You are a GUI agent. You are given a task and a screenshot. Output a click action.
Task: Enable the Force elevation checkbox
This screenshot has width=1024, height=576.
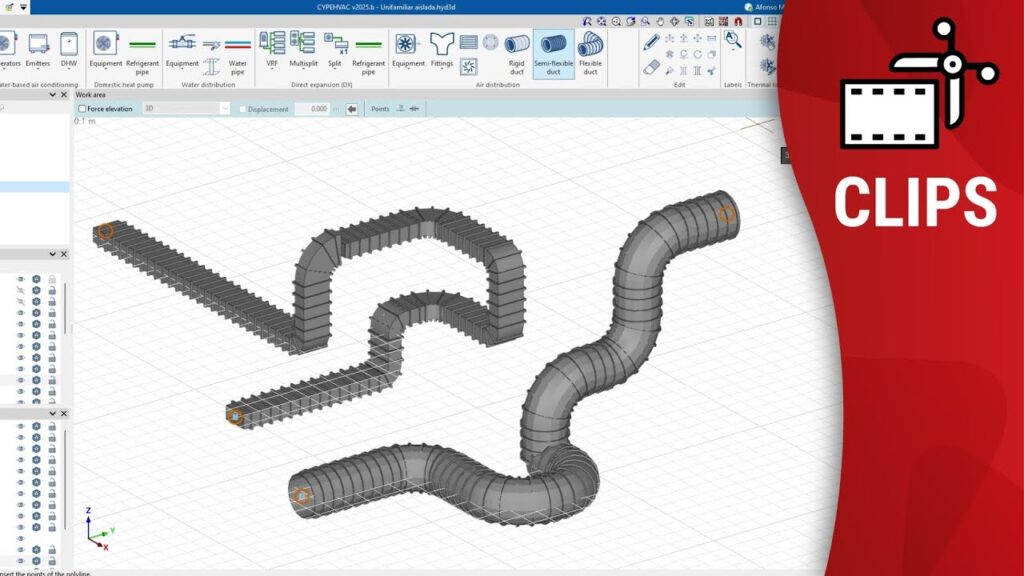click(82, 109)
